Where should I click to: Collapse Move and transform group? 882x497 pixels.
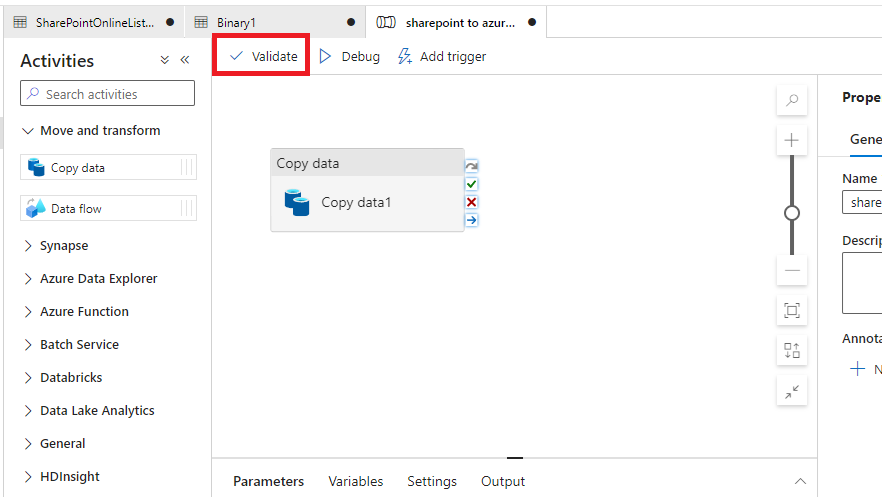coord(91,130)
